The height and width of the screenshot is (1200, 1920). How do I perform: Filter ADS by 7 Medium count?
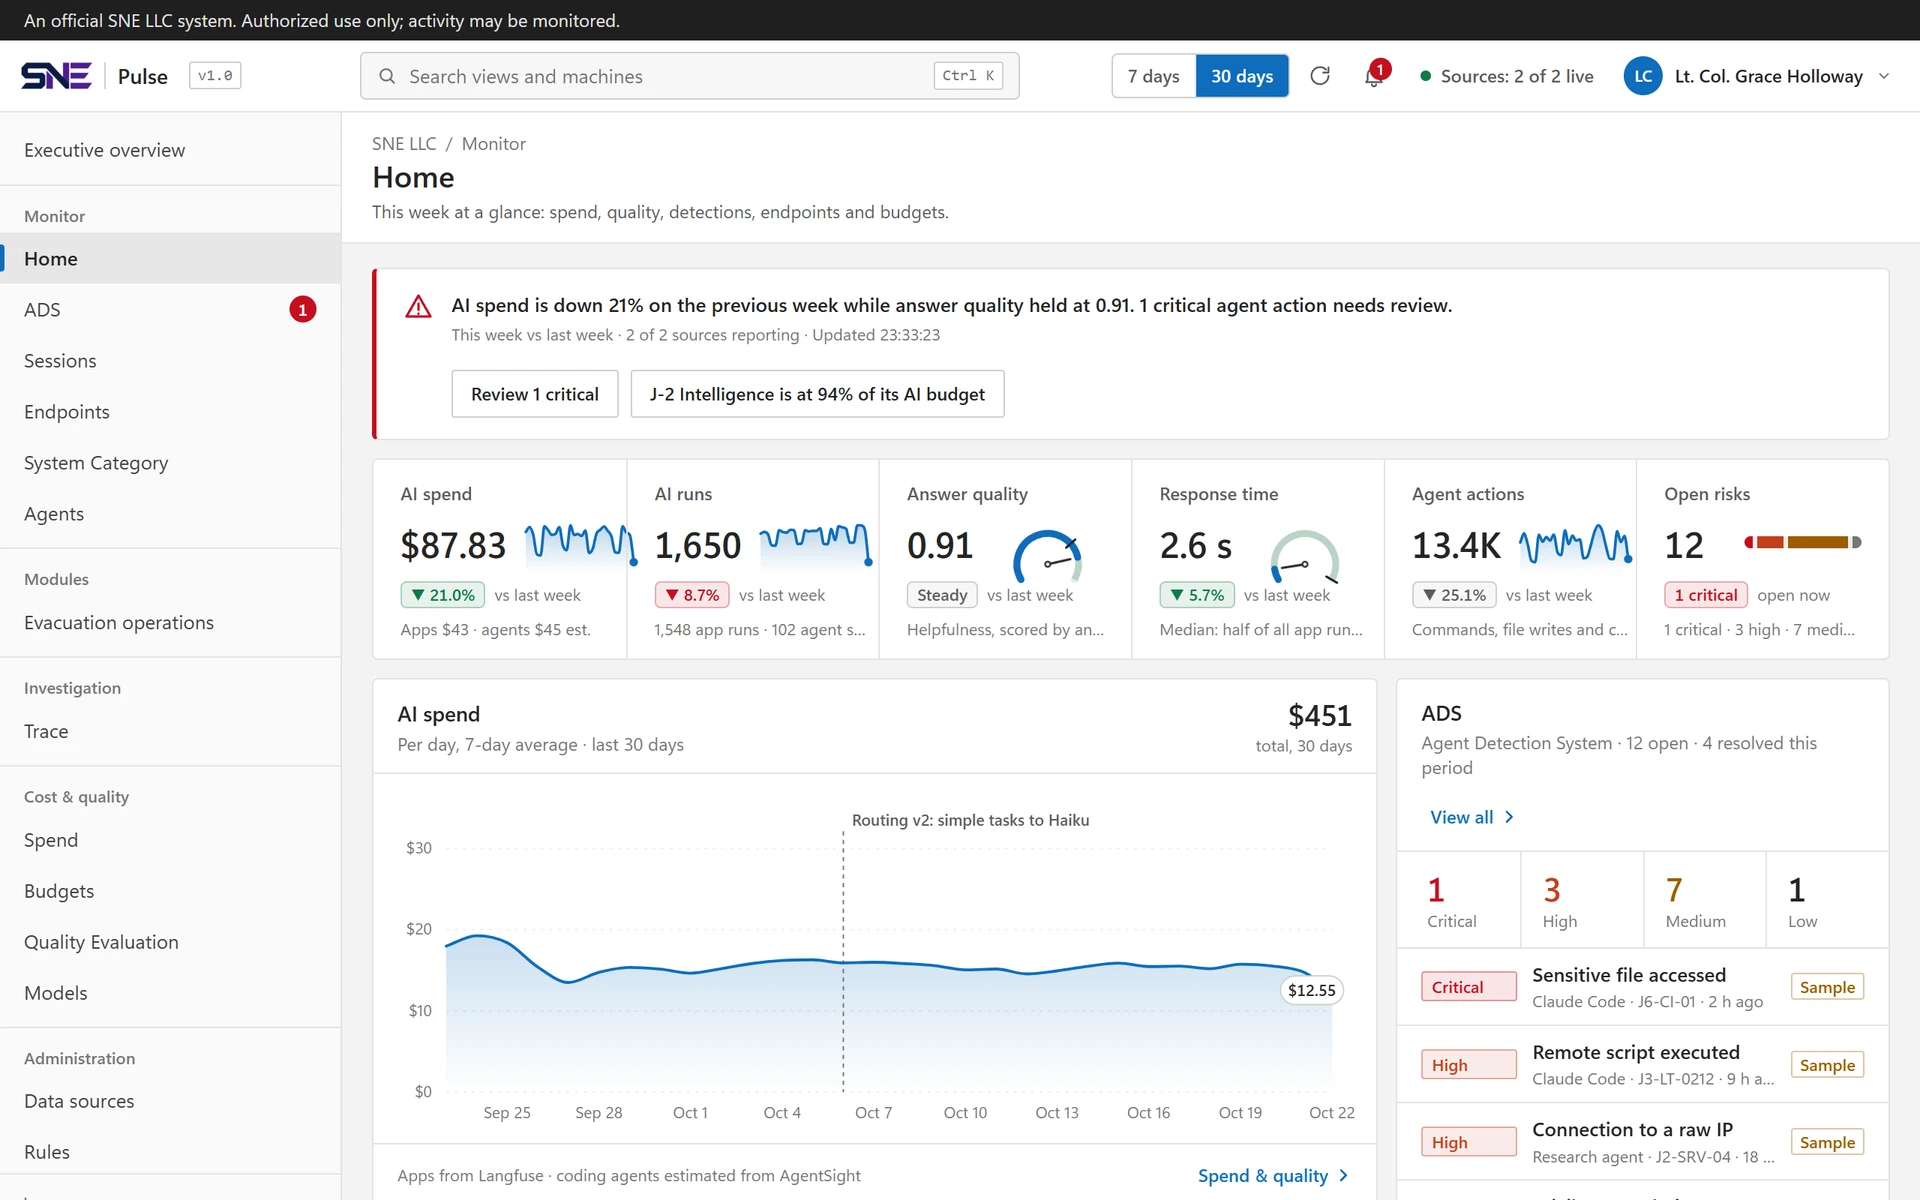click(1704, 900)
